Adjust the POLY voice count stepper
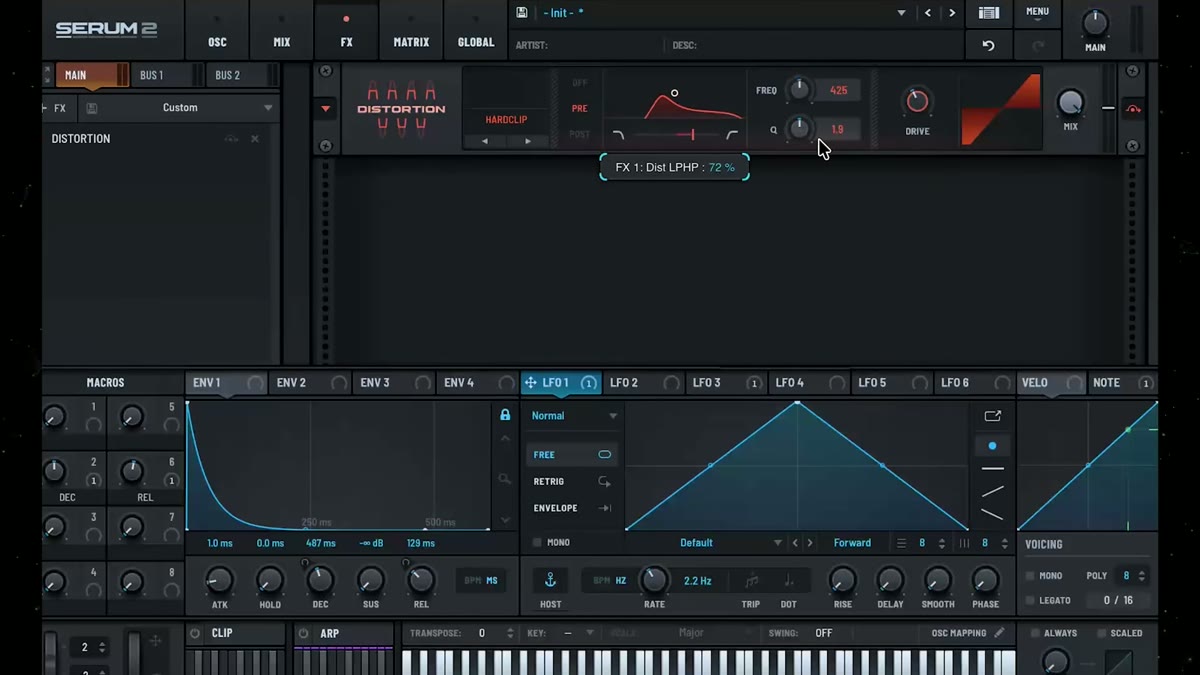The height and width of the screenshot is (675, 1200). [x=1141, y=576]
